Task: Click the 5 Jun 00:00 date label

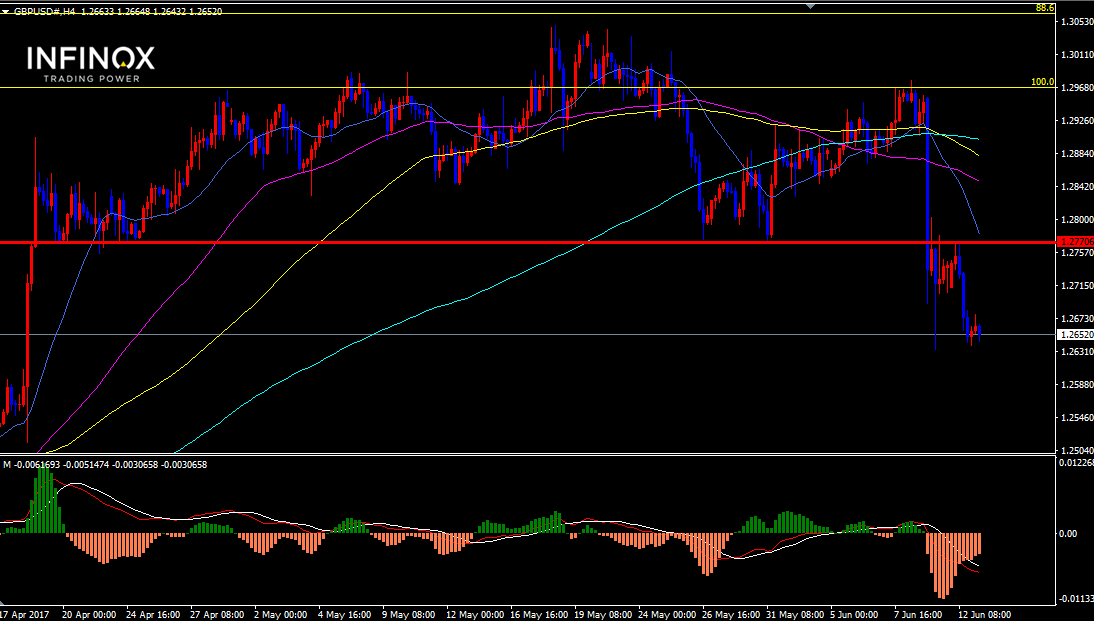Action: coord(854,615)
